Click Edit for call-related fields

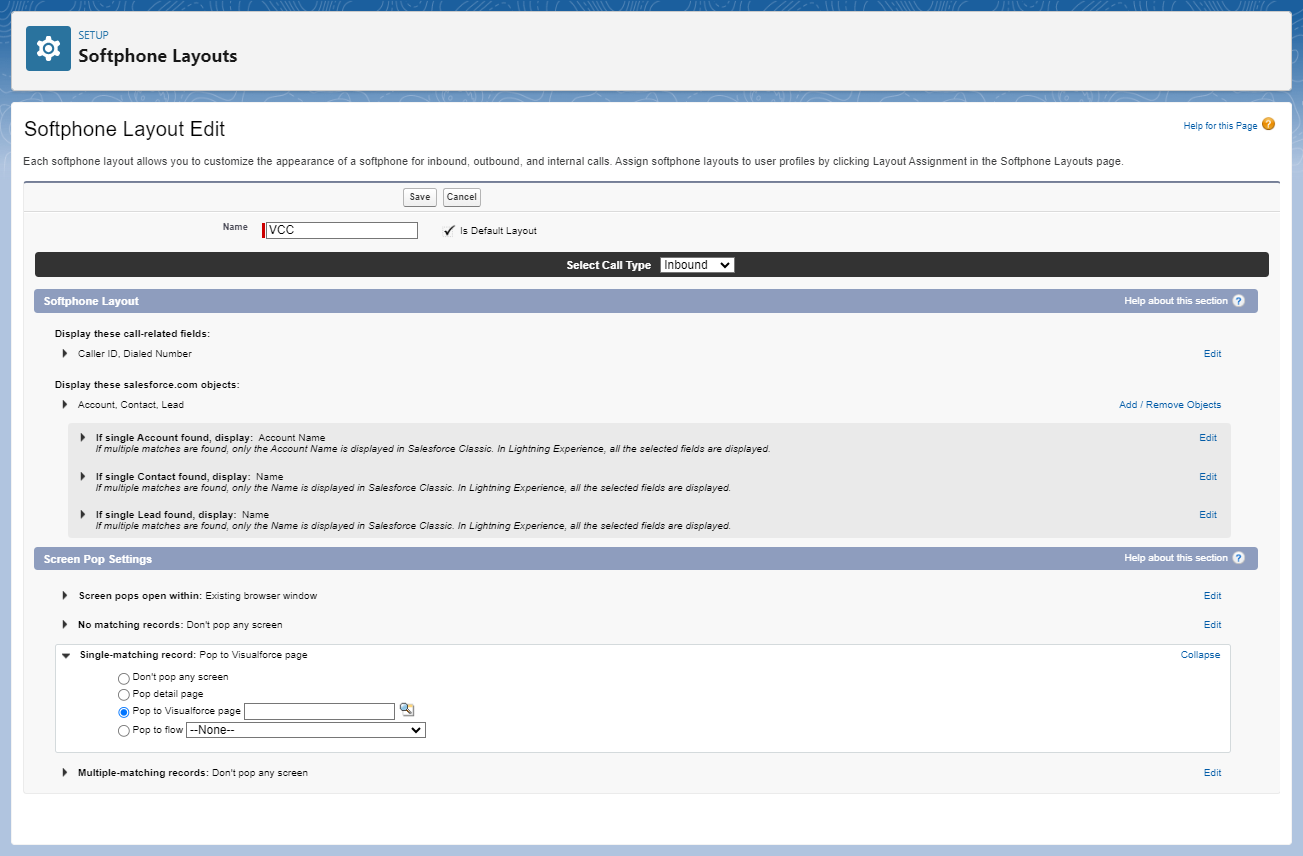pyautogui.click(x=1212, y=354)
